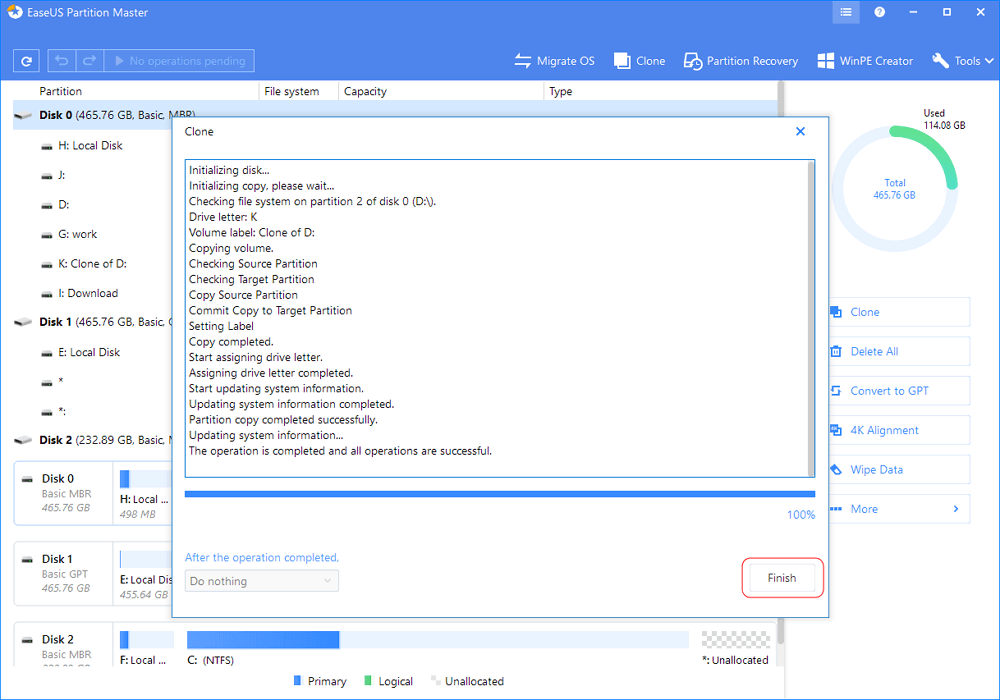Choose Convert to GPT option

point(899,391)
